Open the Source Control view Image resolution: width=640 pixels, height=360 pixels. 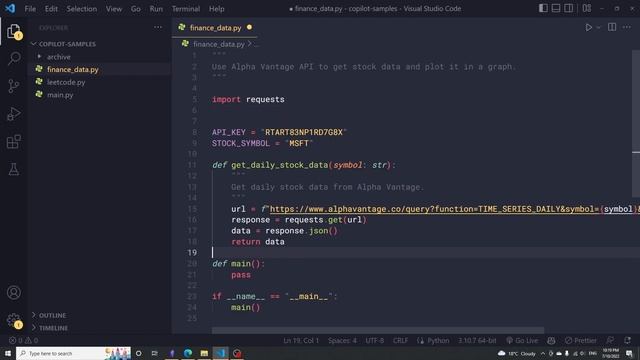[14, 86]
